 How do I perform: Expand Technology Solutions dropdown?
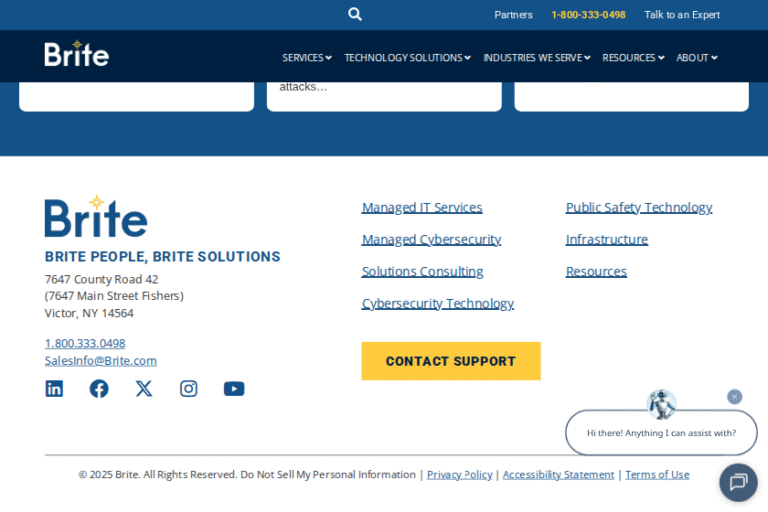(x=407, y=58)
